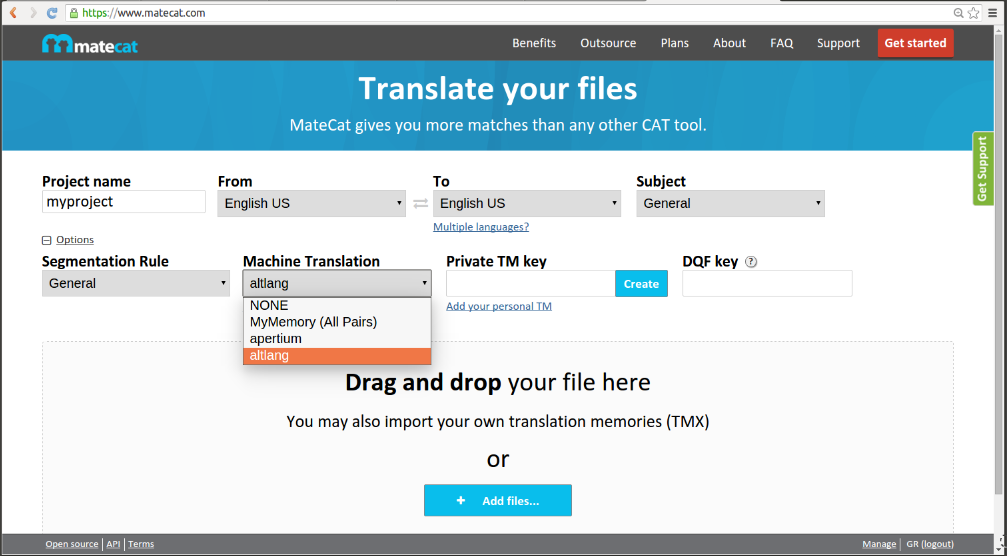
Task: Open the Outsource page
Action: (608, 43)
